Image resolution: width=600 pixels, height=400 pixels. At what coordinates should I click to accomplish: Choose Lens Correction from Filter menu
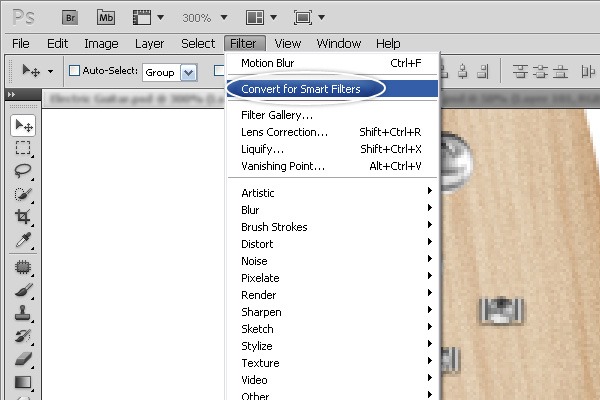coord(332,132)
